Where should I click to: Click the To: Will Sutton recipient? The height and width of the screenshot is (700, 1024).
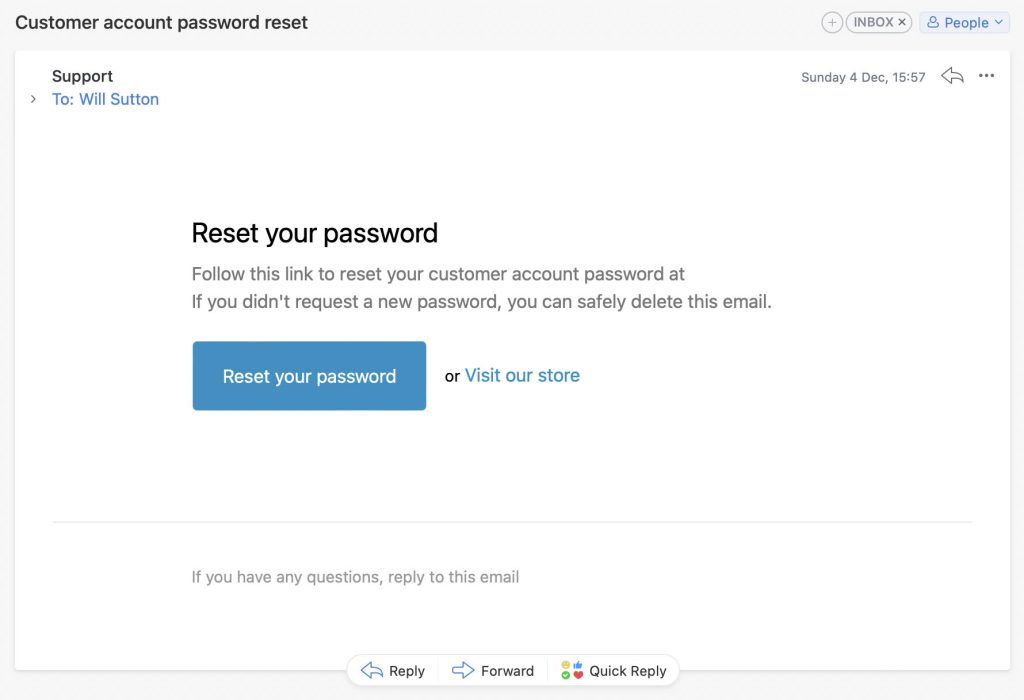pos(105,99)
